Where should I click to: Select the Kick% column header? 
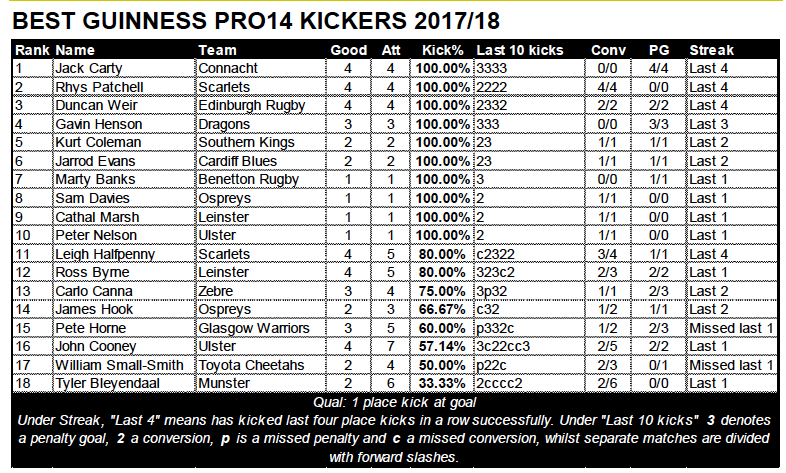[443, 50]
